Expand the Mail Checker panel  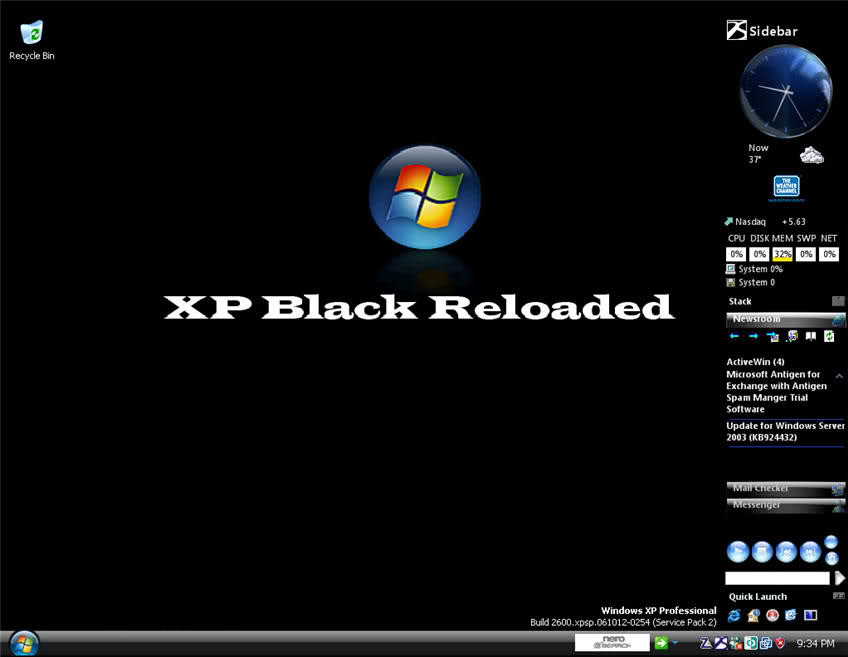click(785, 488)
